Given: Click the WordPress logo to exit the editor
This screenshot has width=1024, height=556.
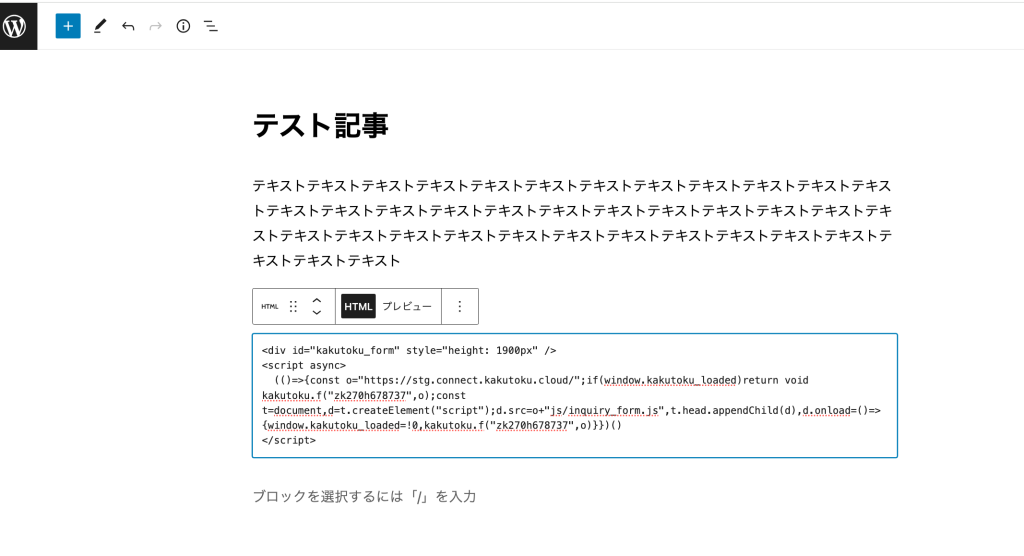Looking at the screenshot, I should [x=18, y=26].
